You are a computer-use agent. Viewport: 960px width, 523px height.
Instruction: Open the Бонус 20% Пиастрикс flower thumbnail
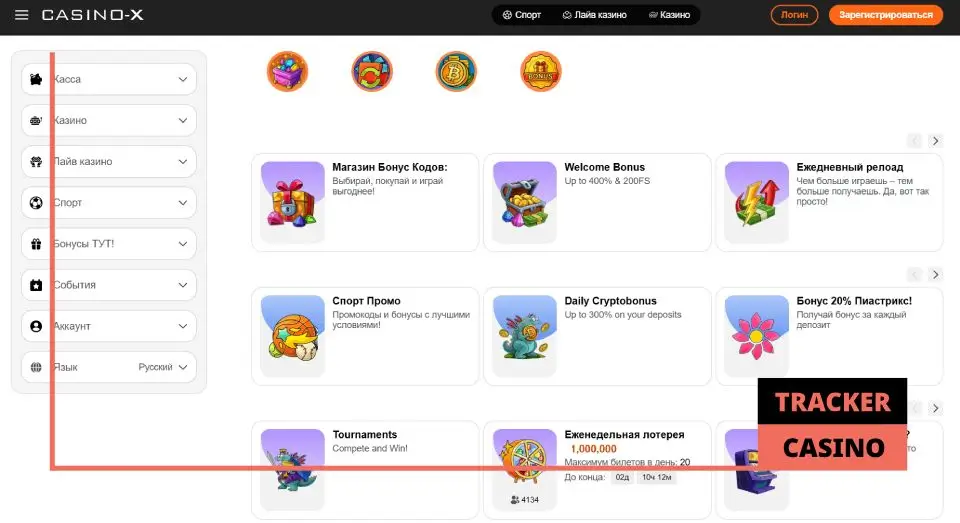pyautogui.click(x=757, y=336)
